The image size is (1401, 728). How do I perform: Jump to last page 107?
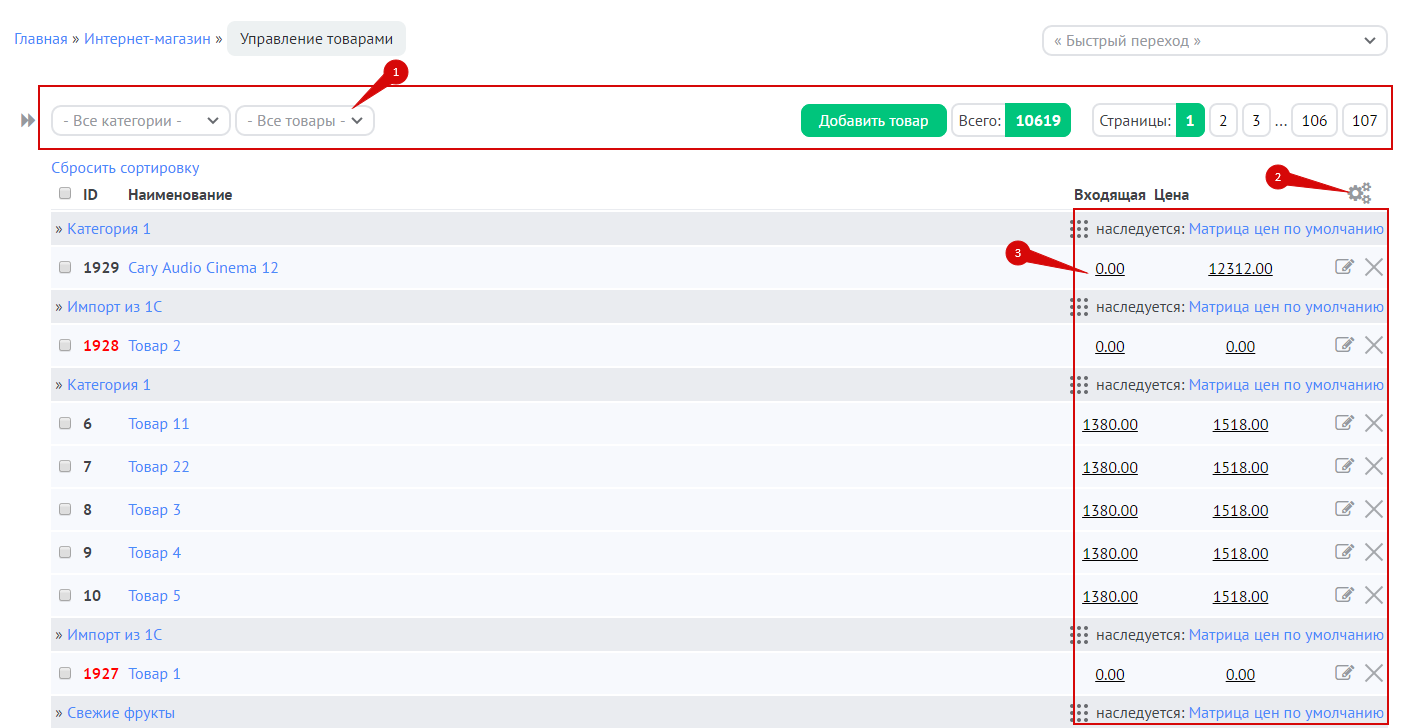(x=1364, y=121)
